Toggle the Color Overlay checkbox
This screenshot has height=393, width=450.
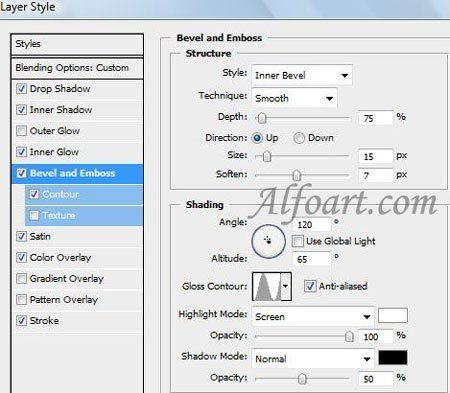tap(21, 258)
